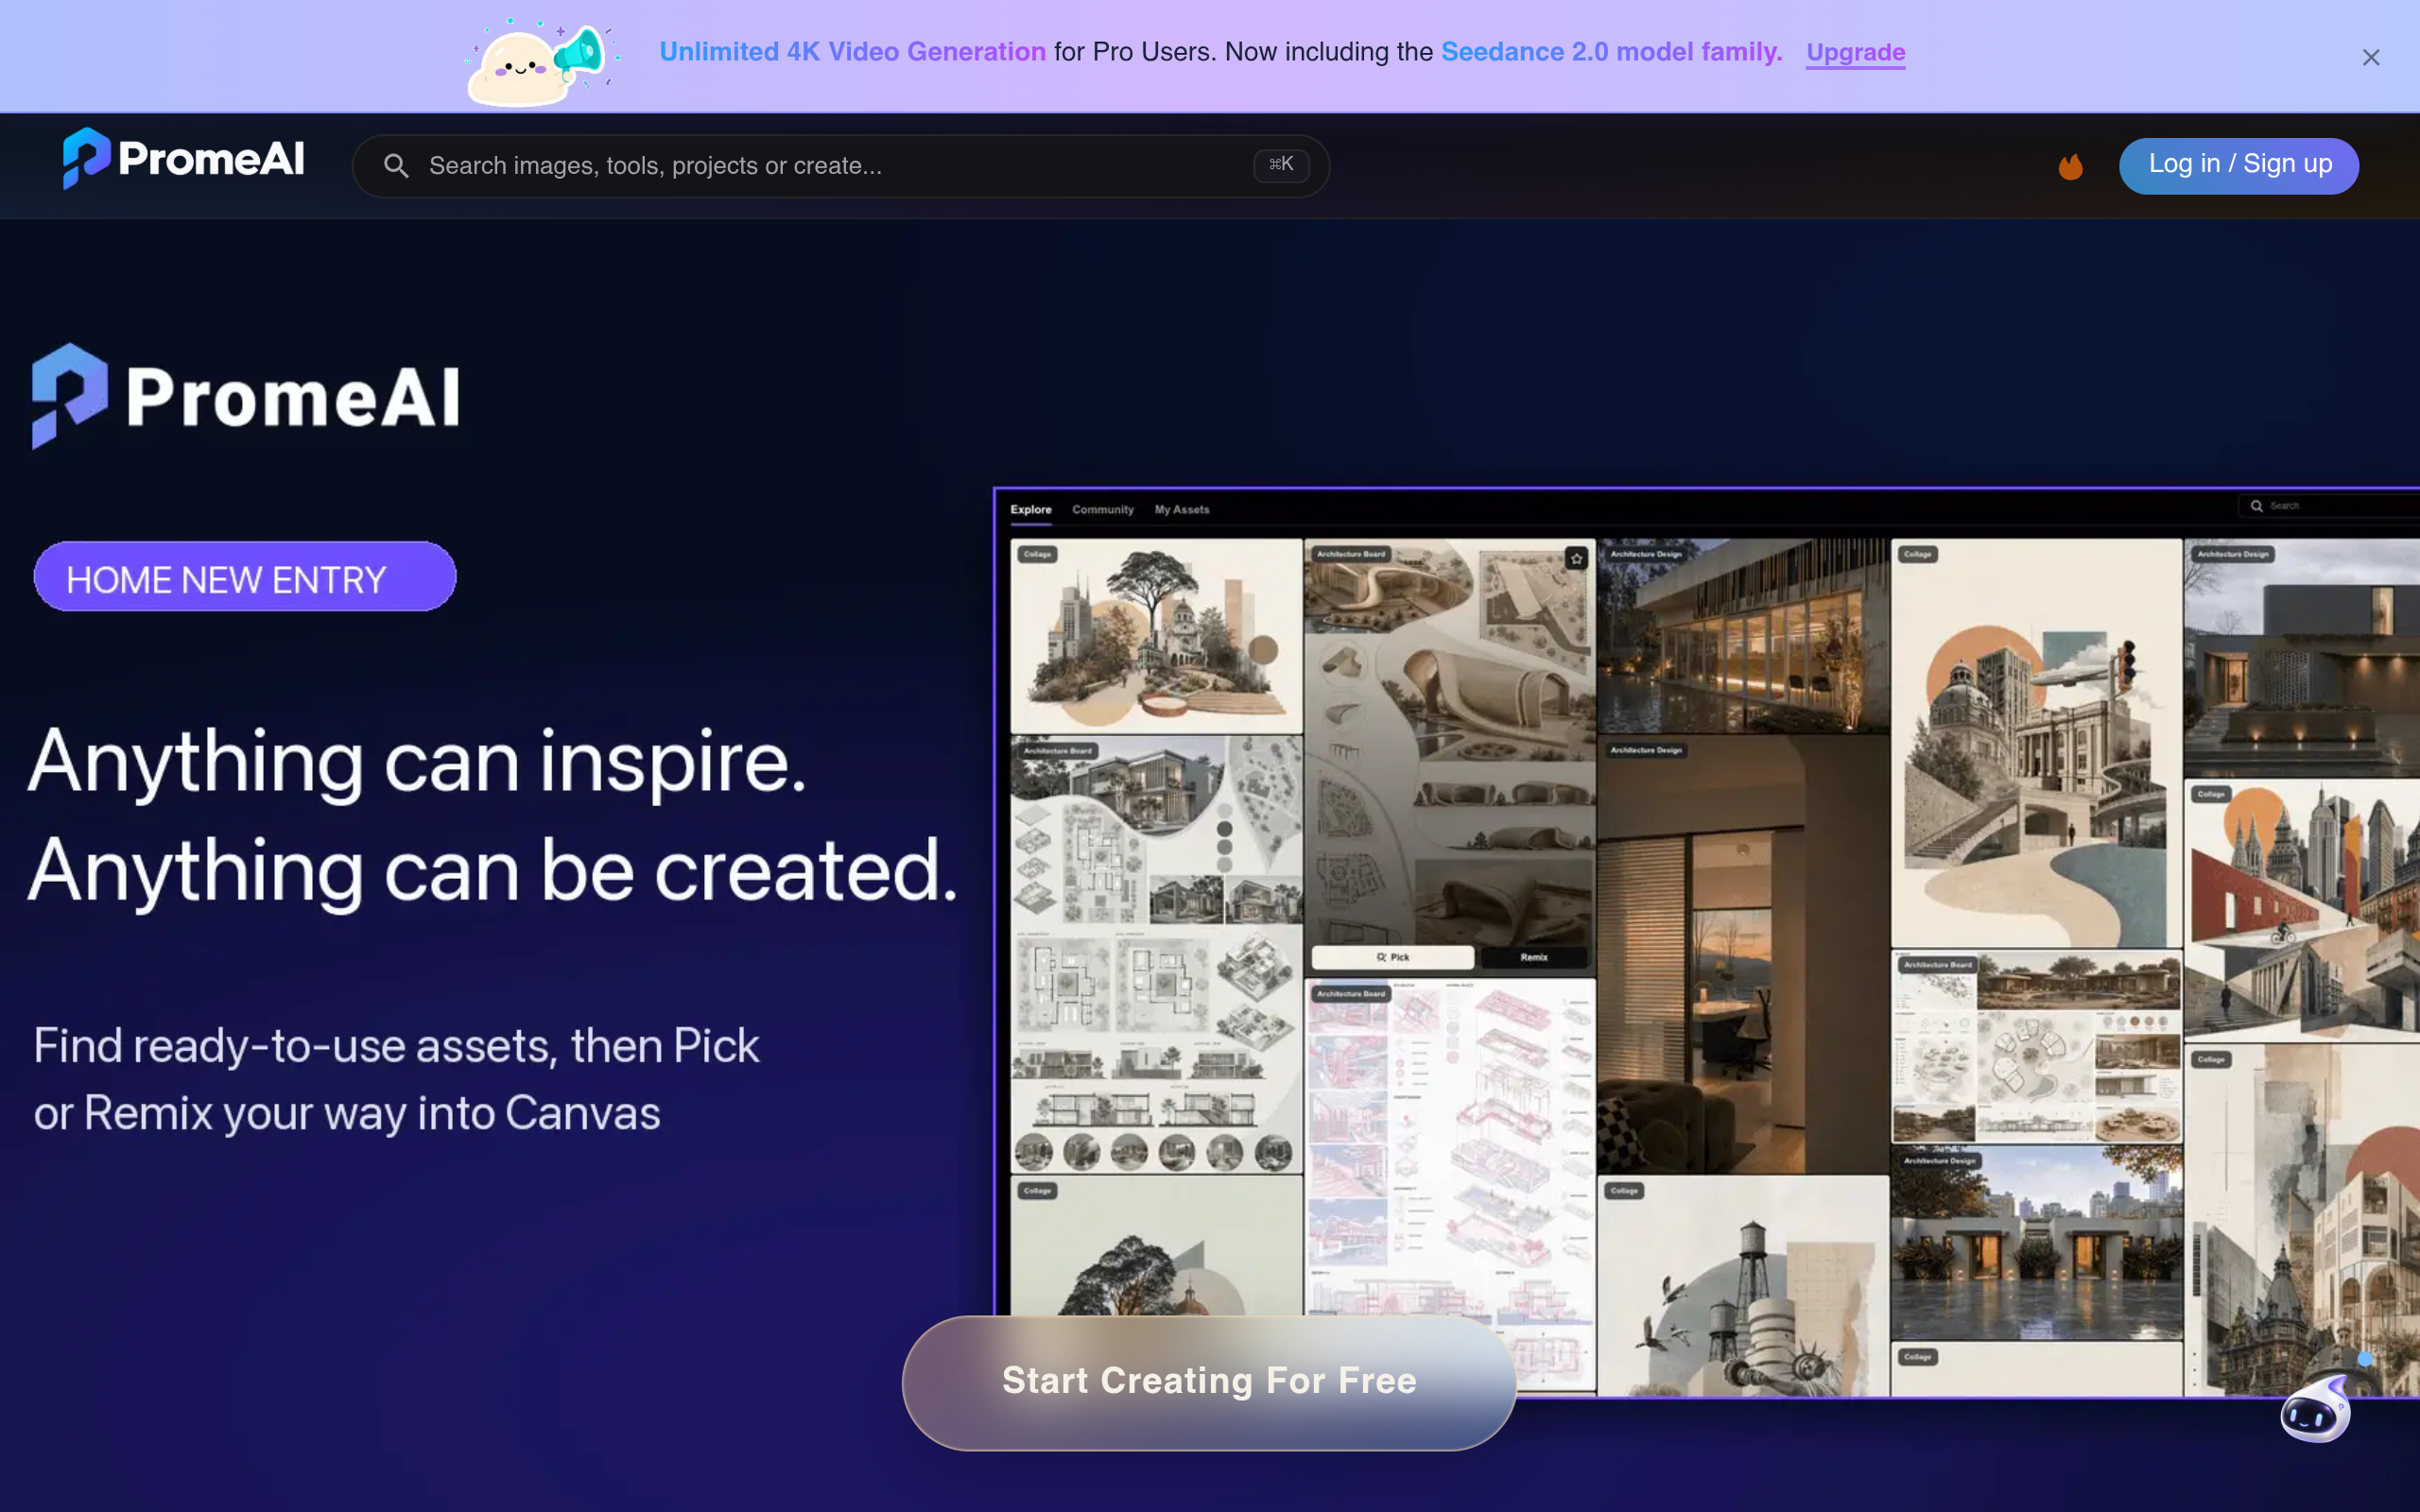Focus the search images and tools field
Screen dimensions: 2420x1512
[840, 166]
